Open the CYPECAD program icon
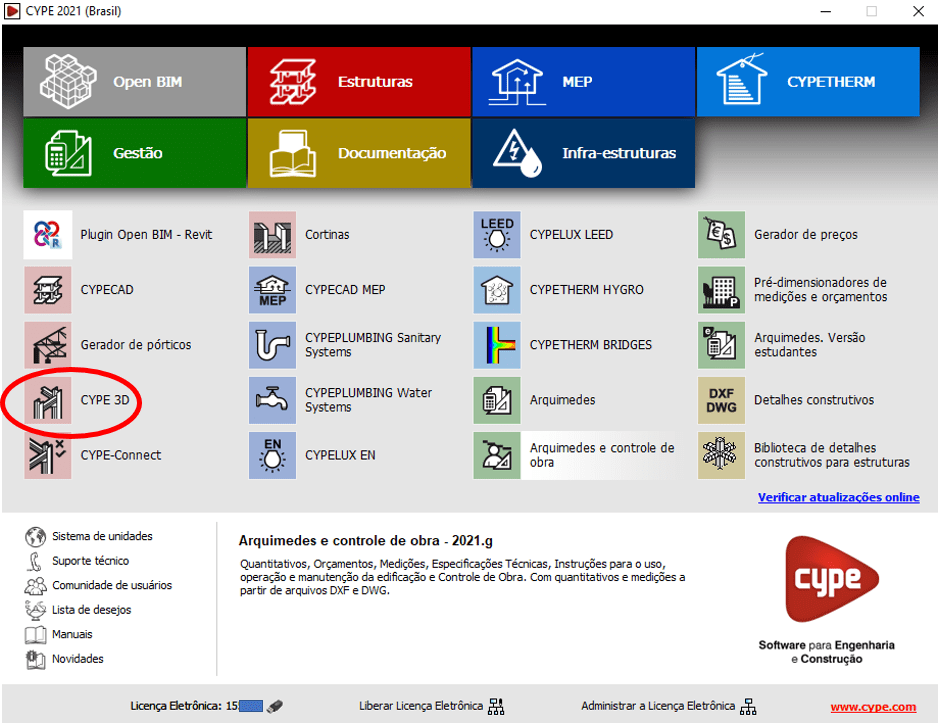 pyautogui.click(x=48, y=290)
